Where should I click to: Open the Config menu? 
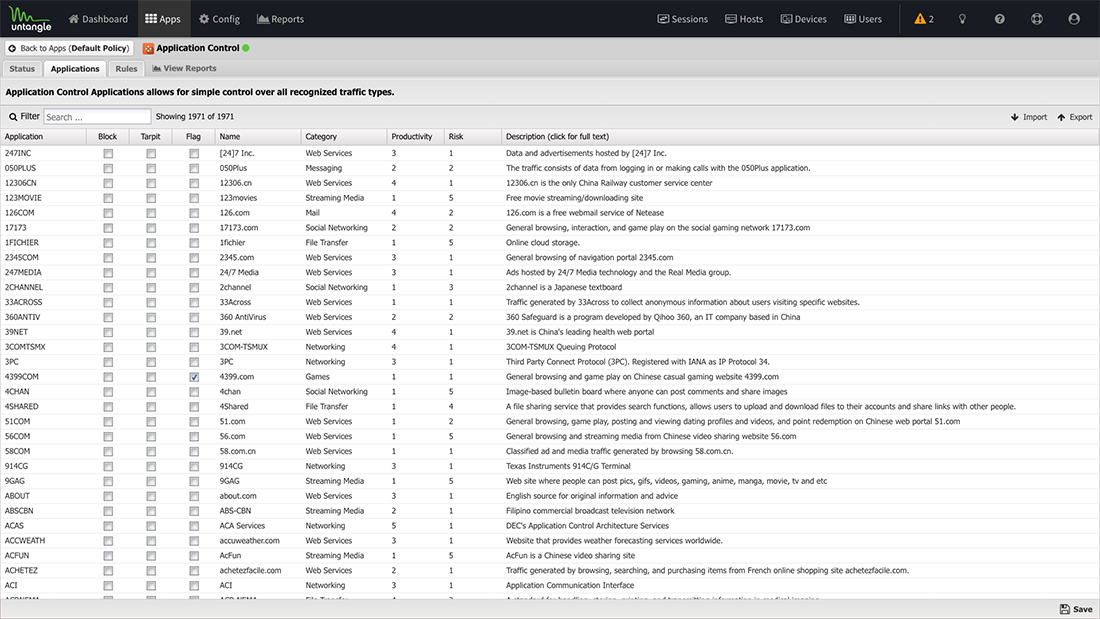(220, 19)
